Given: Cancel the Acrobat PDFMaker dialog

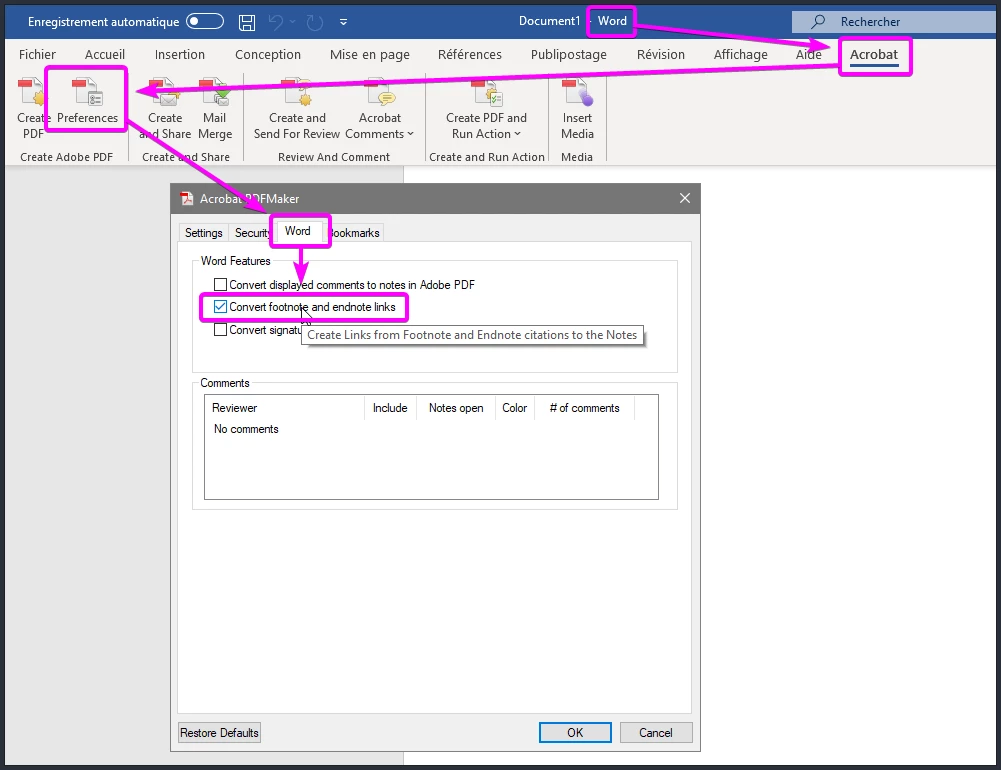Looking at the screenshot, I should click(656, 733).
